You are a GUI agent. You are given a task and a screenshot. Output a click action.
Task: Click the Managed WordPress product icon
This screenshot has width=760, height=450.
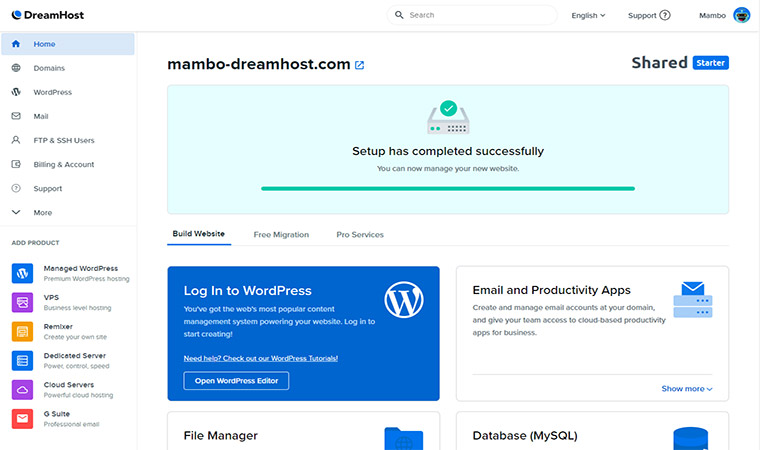[22, 273]
